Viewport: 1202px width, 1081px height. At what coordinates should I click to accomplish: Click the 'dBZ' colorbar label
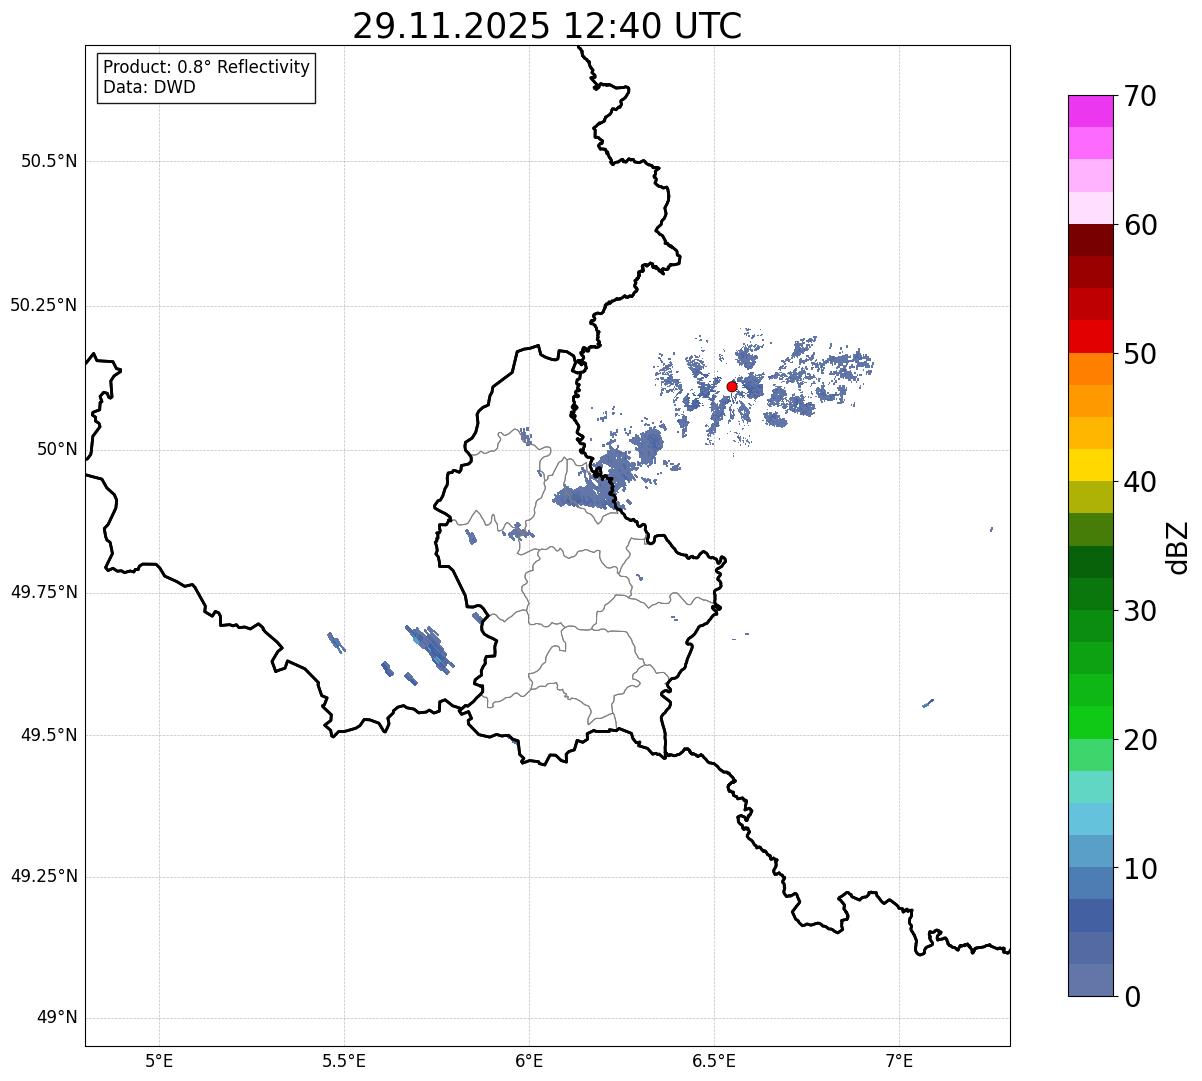[x=1178, y=546]
